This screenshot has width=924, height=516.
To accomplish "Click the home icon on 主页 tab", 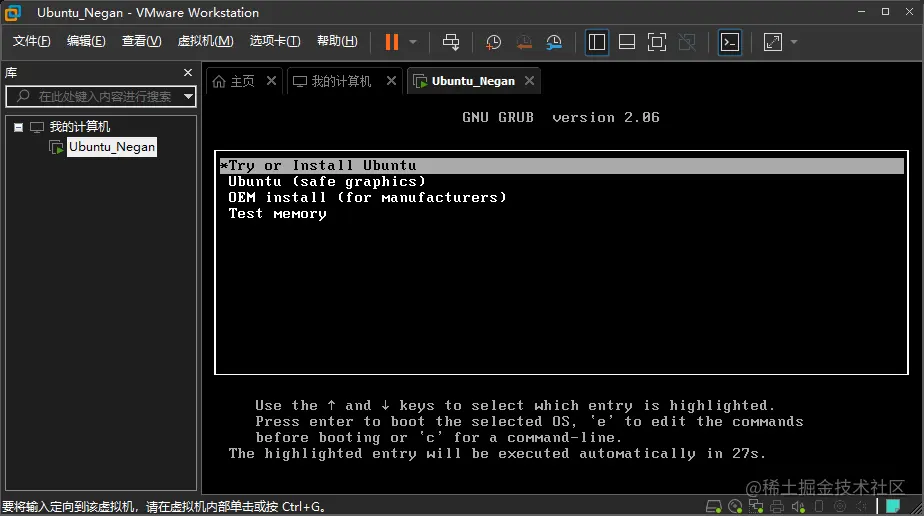I will pyautogui.click(x=219, y=81).
